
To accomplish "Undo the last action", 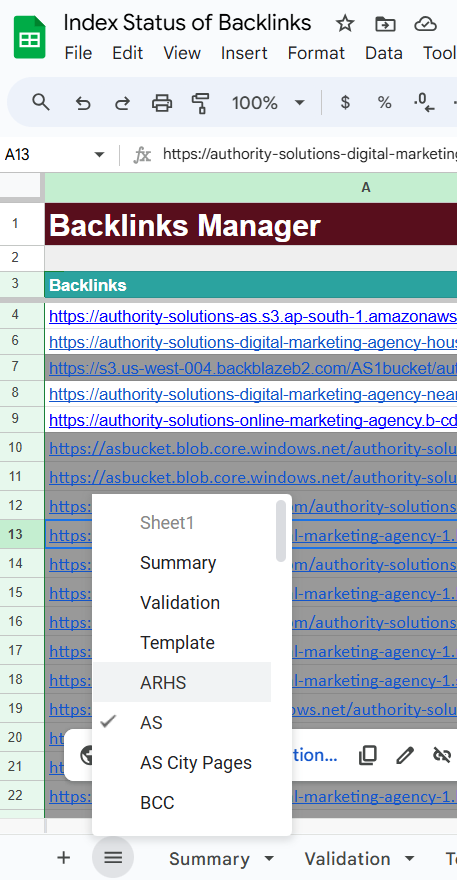I will [83, 103].
